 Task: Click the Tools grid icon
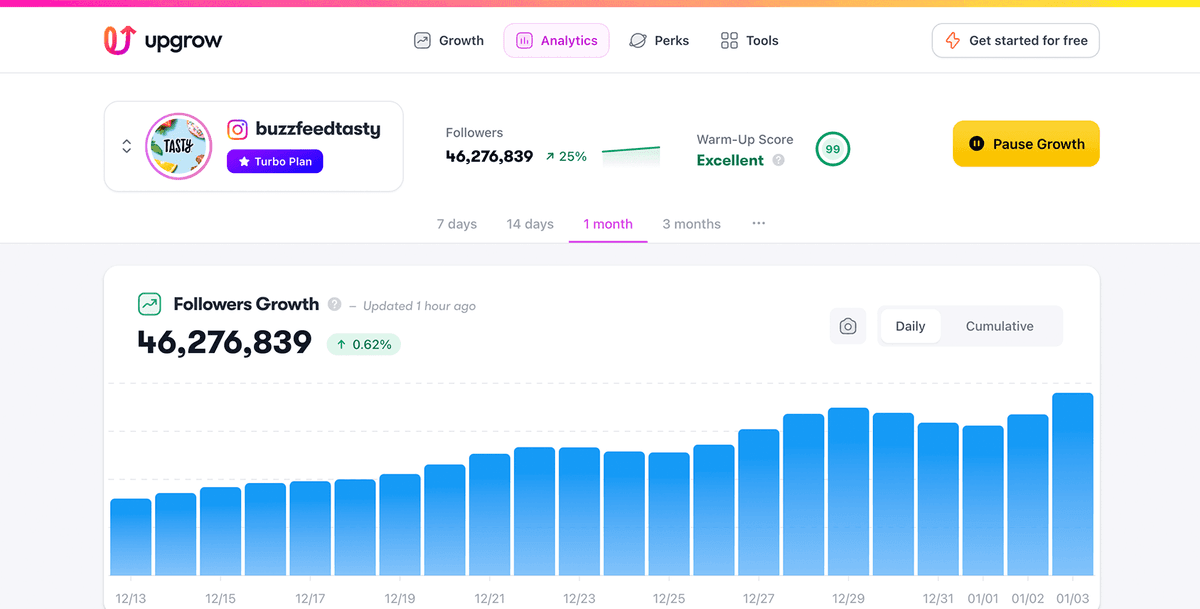[728, 40]
